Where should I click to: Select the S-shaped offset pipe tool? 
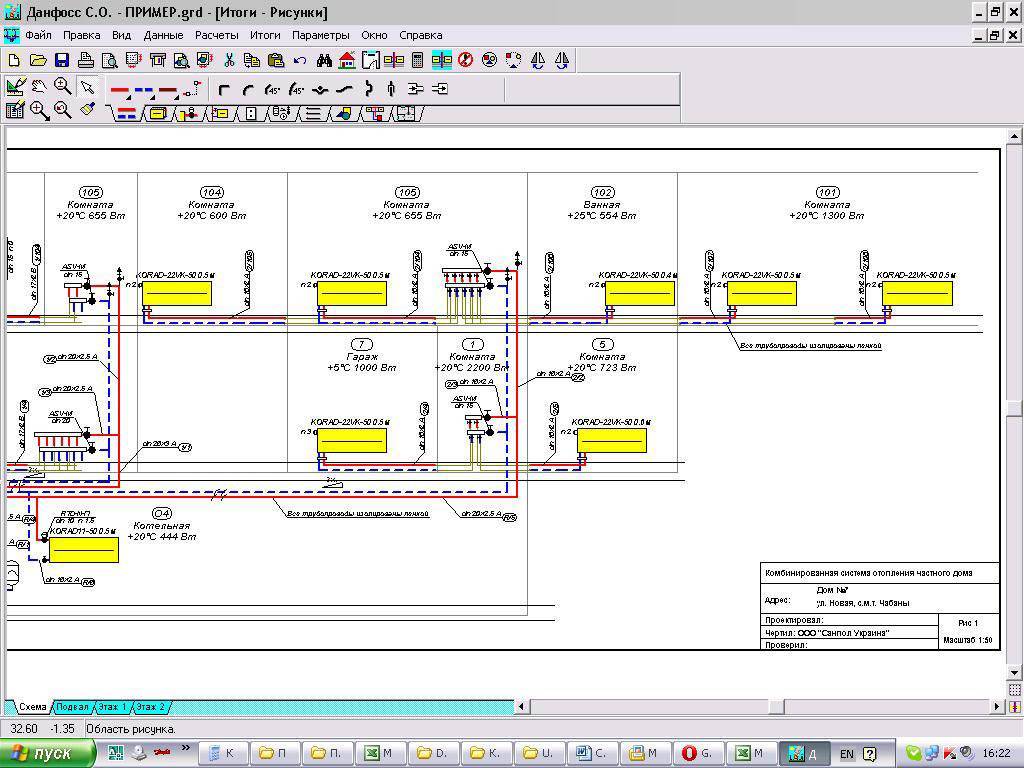(344, 89)
